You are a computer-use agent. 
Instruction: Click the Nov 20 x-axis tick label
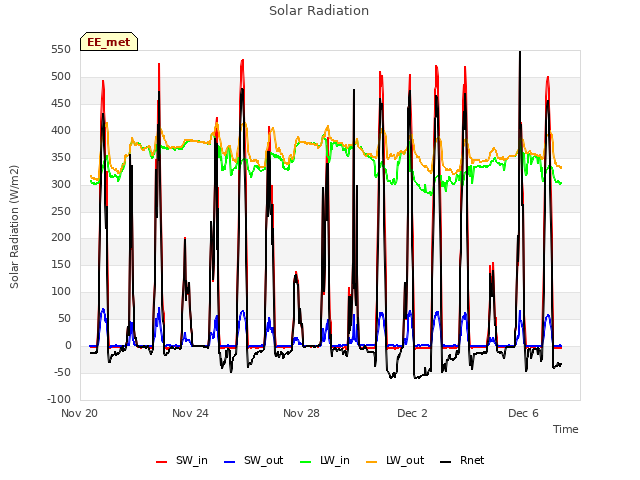click(x=80, y=413)
